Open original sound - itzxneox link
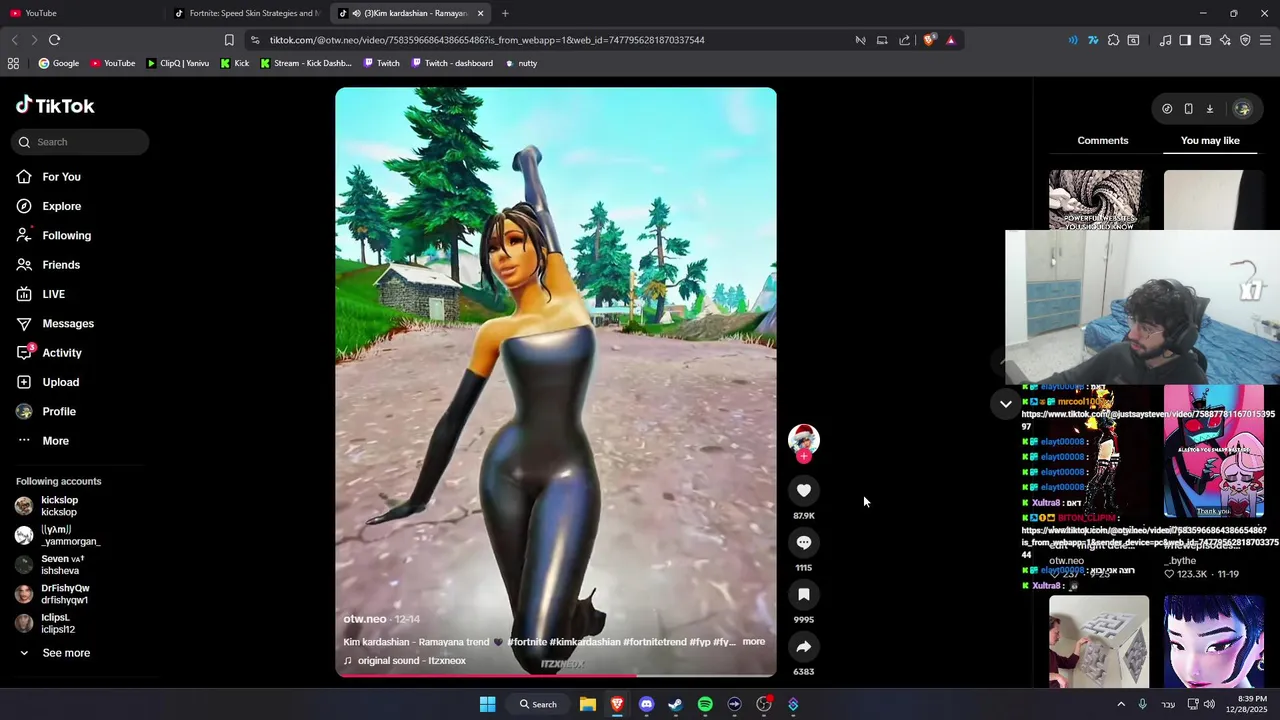 [411, 661]
